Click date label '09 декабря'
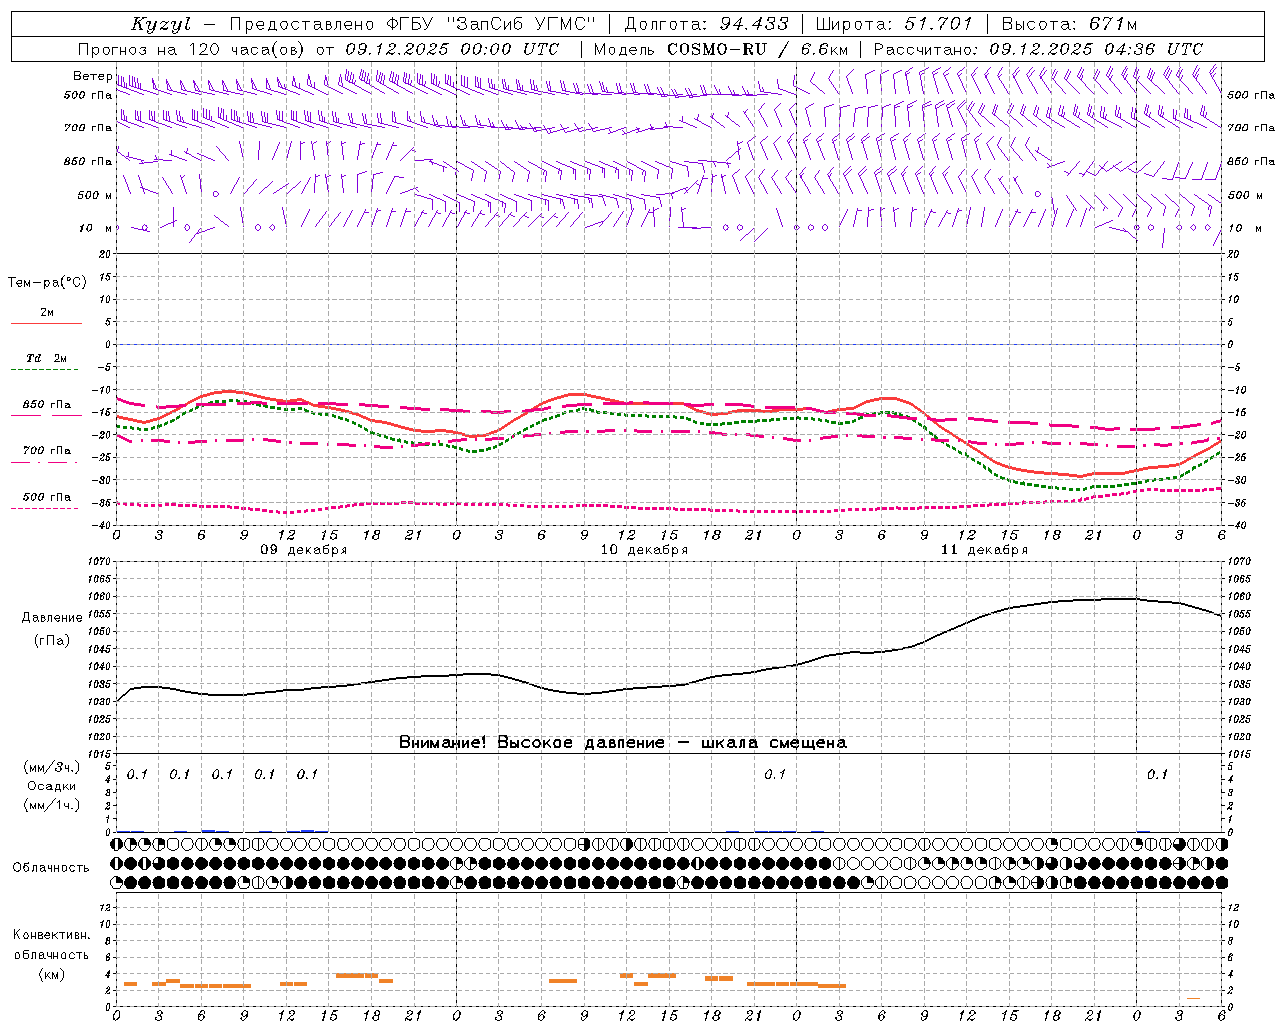This screenshot has width=1280, height=1024. (x=304, y=550)
